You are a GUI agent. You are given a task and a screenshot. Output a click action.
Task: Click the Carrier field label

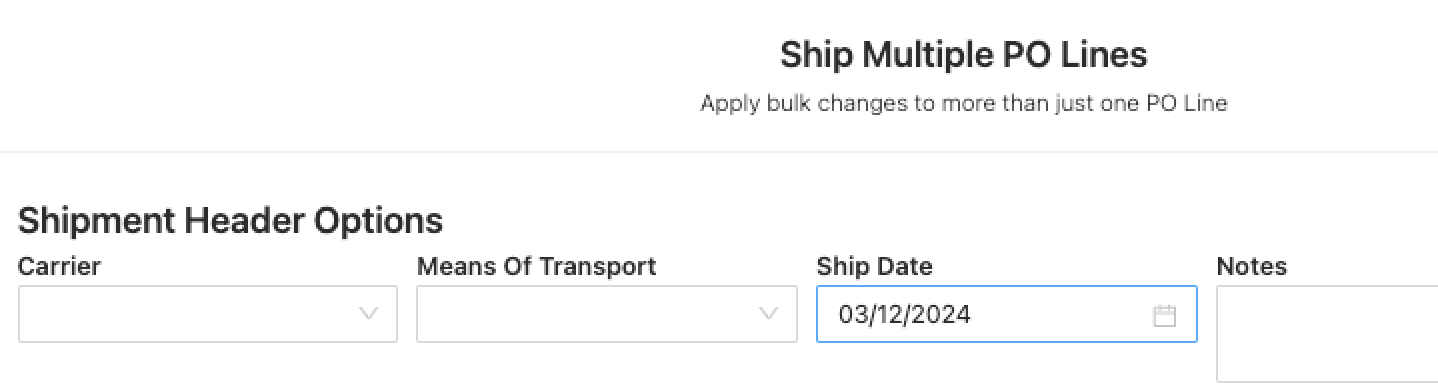pyautogui.click(x=59, y=266)
